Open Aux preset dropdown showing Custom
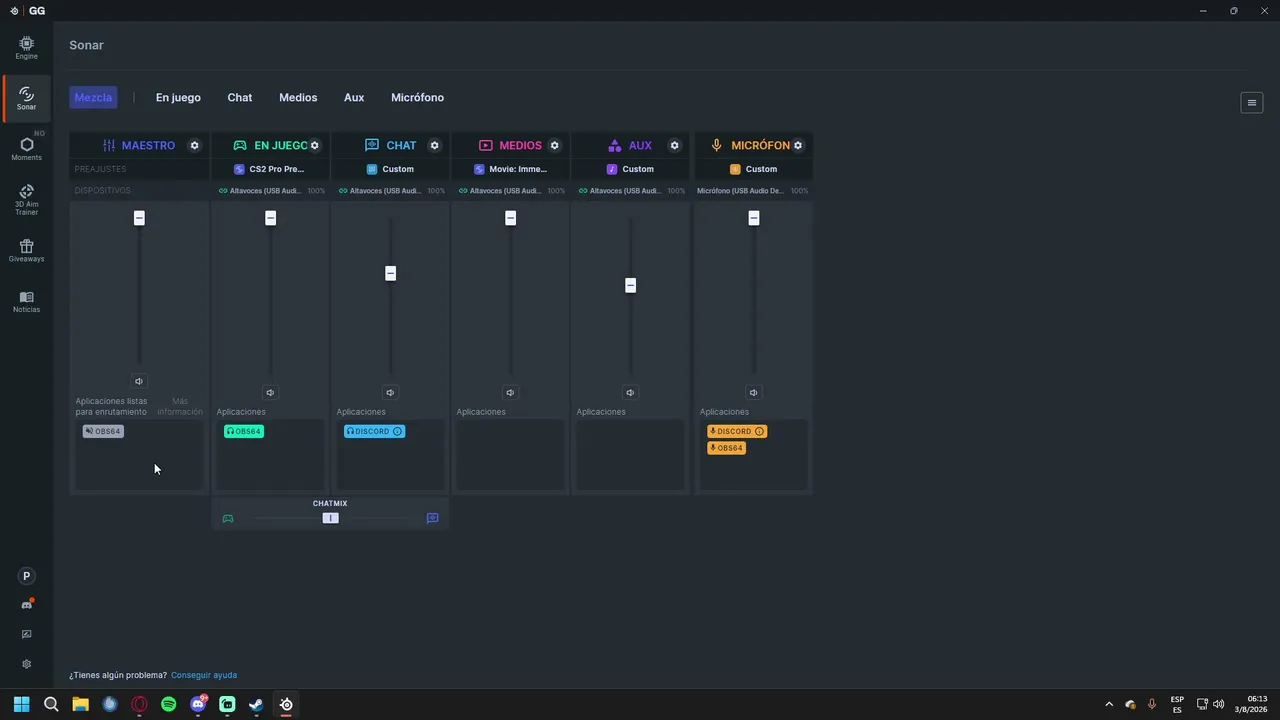 coord(630,169)
